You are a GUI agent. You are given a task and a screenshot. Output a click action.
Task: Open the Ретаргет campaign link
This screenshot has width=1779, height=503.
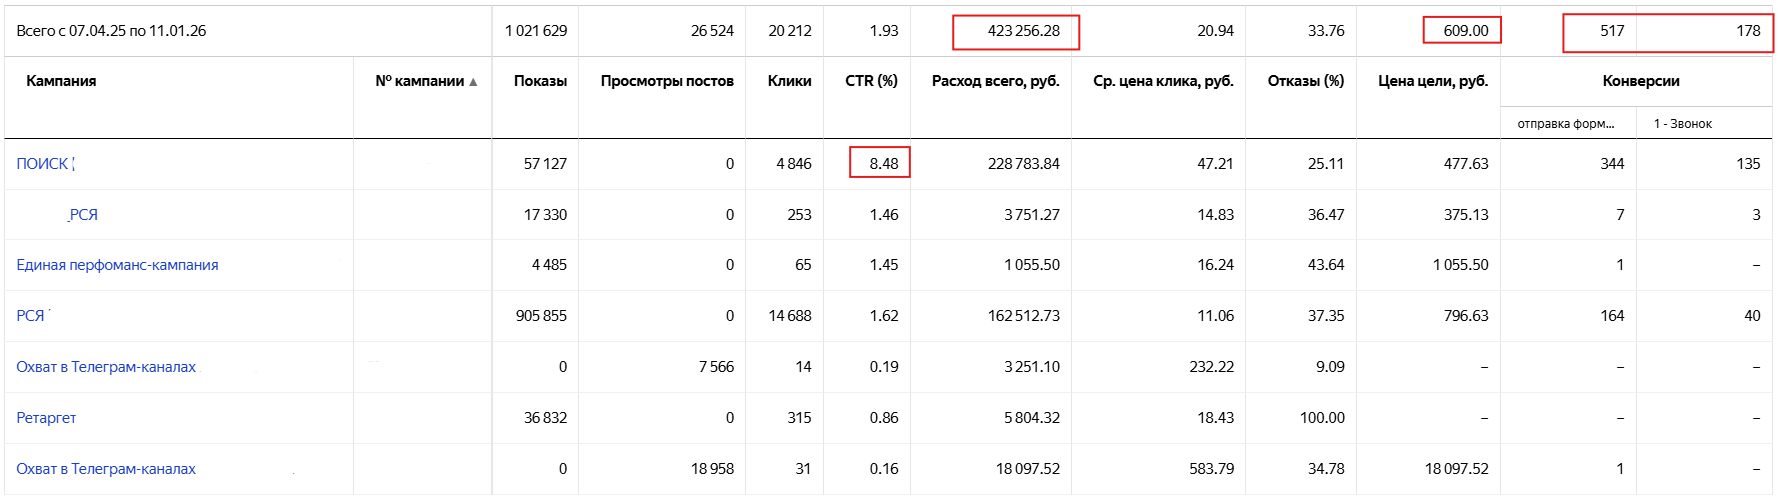point(46,418)
